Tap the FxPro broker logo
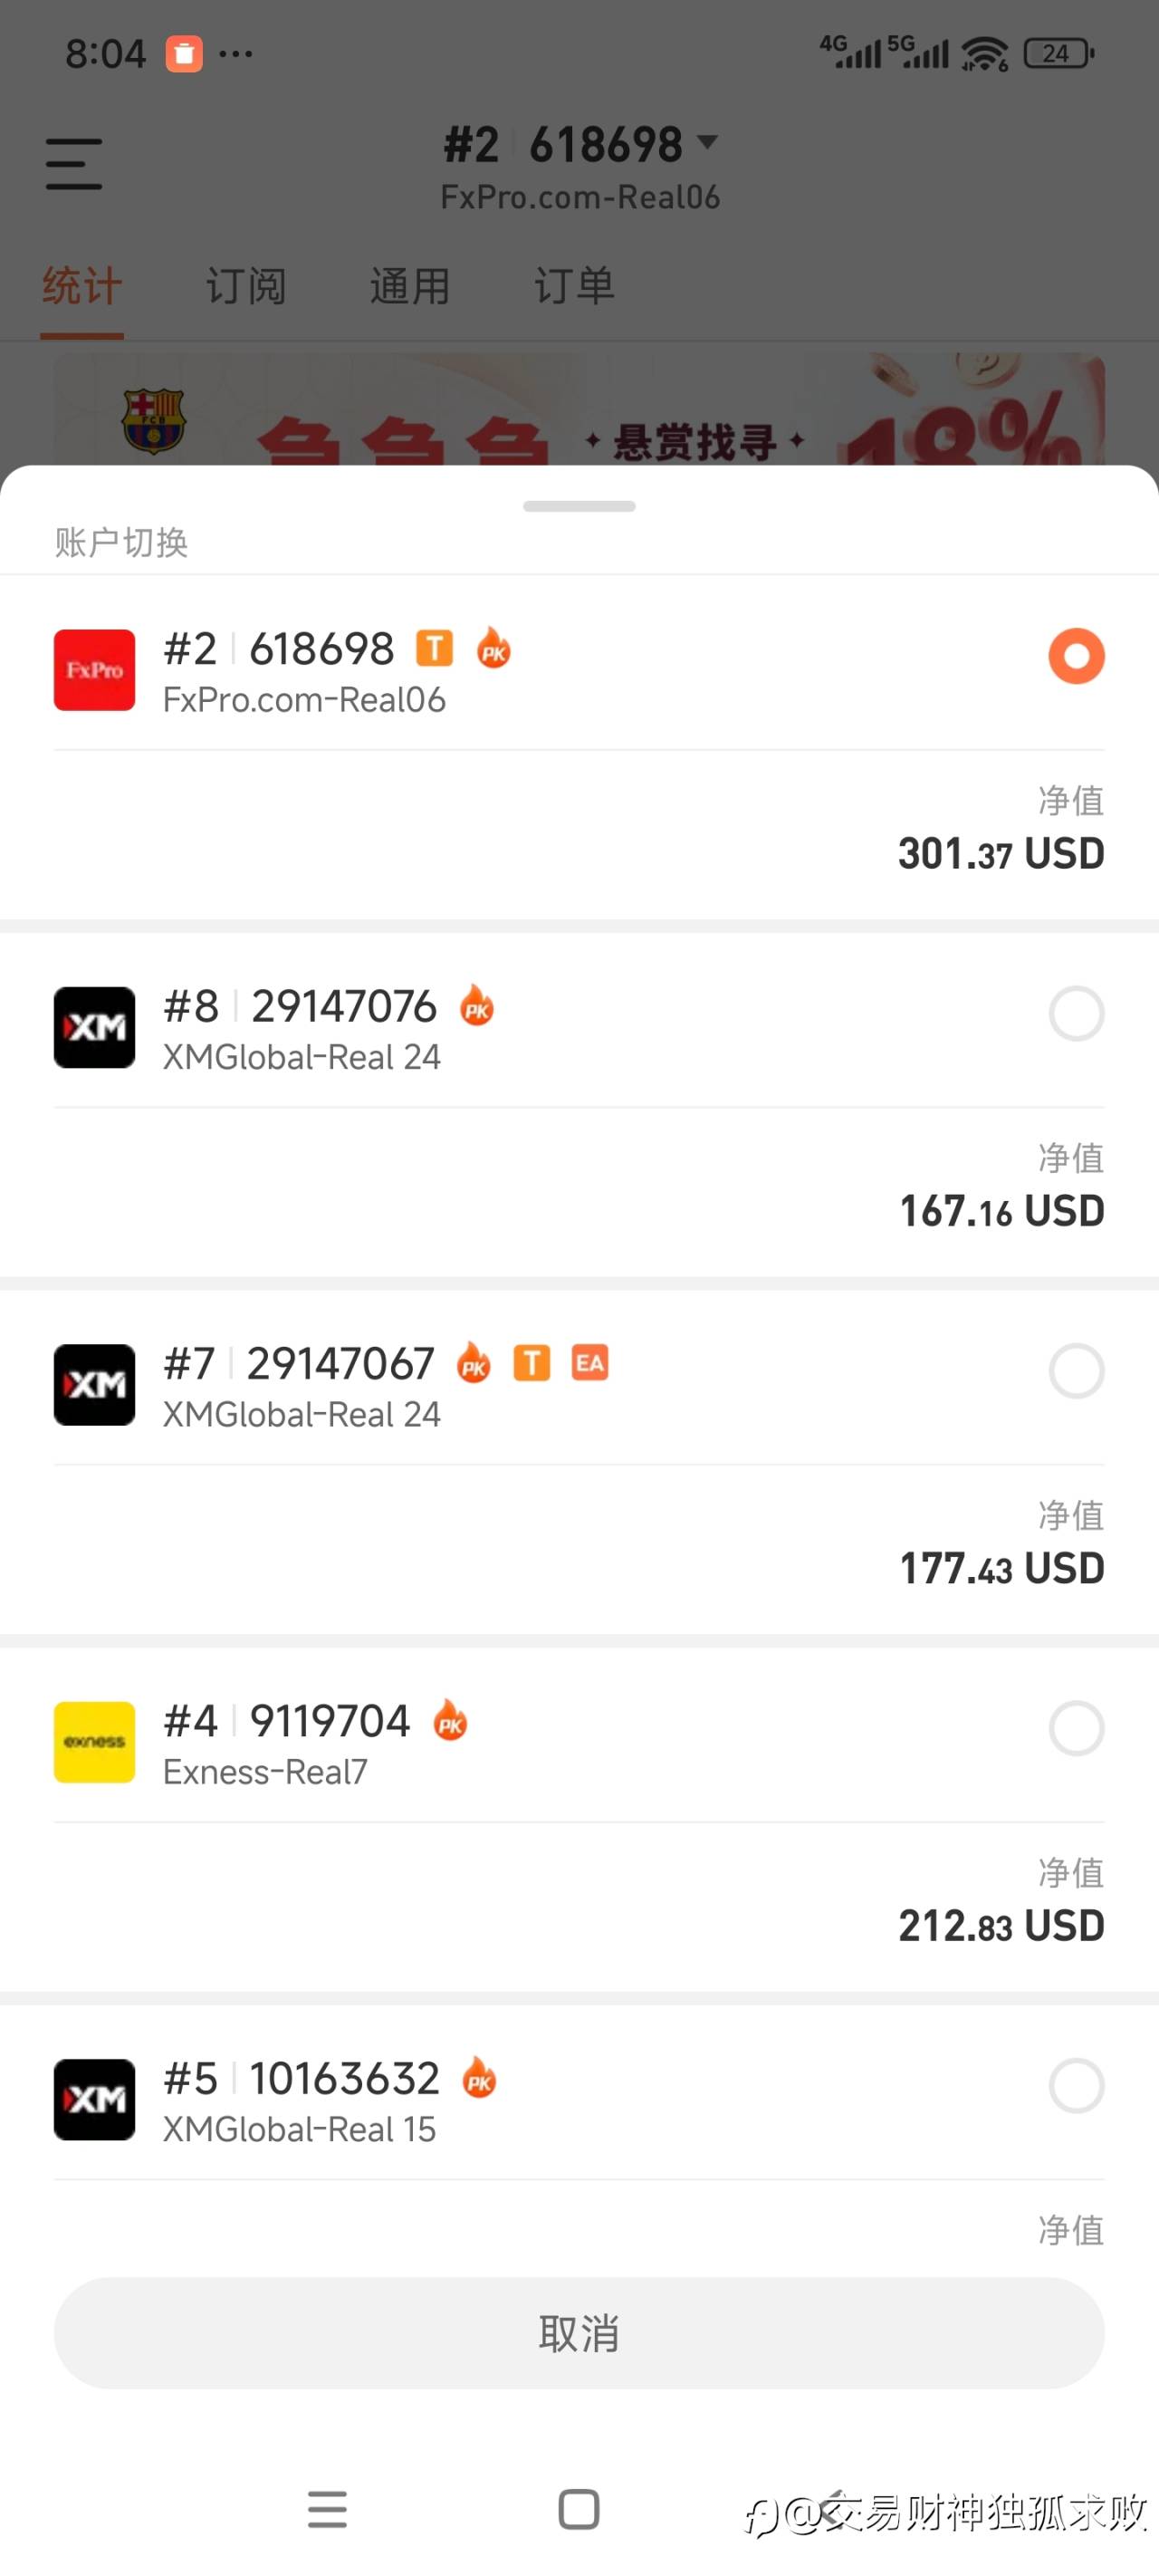Screen dimensions: 1159x2576 pyautogui.click(x=94, y=670)
